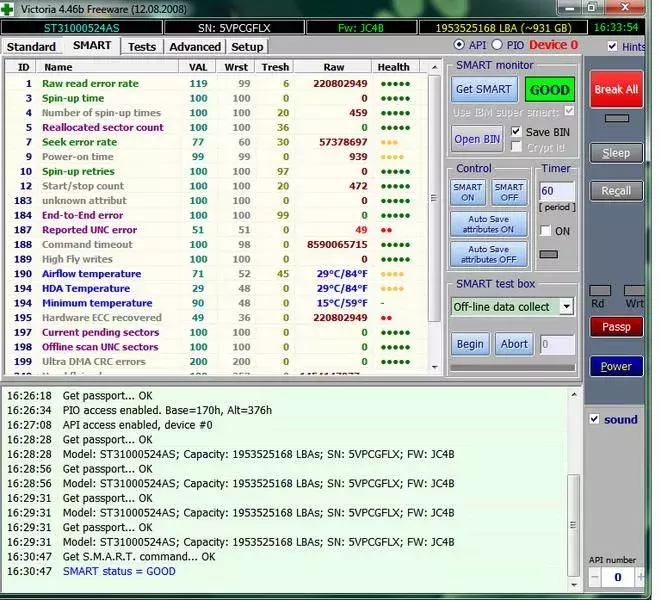Click the log panel scroll down arrow
Image resolution: width=661 pixels, height=600 pixels.
[x=574, y=585]
